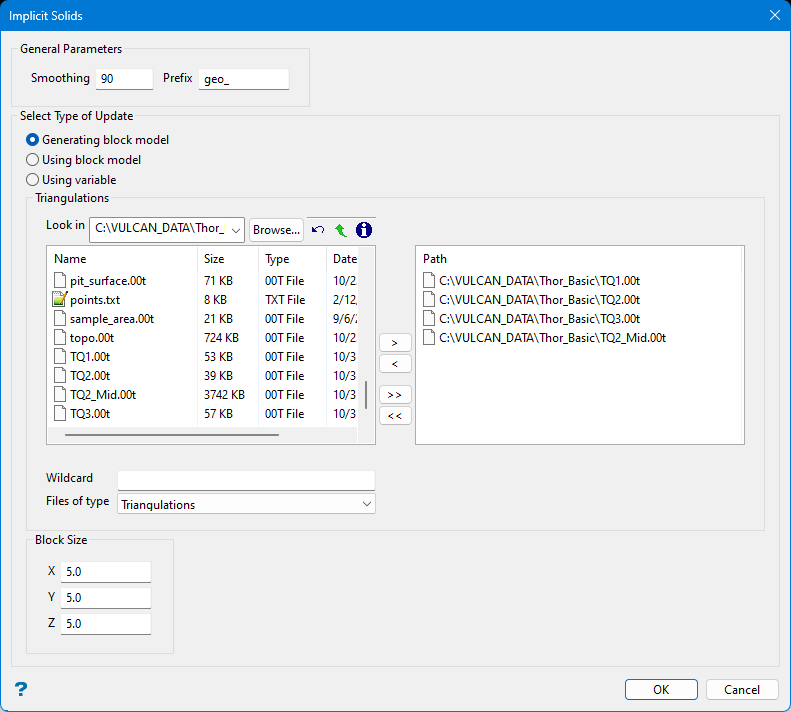The height and width of the screenshot is (712, 791).
Task: Click the green up-folder arrow icon
Action: point(340,230)
